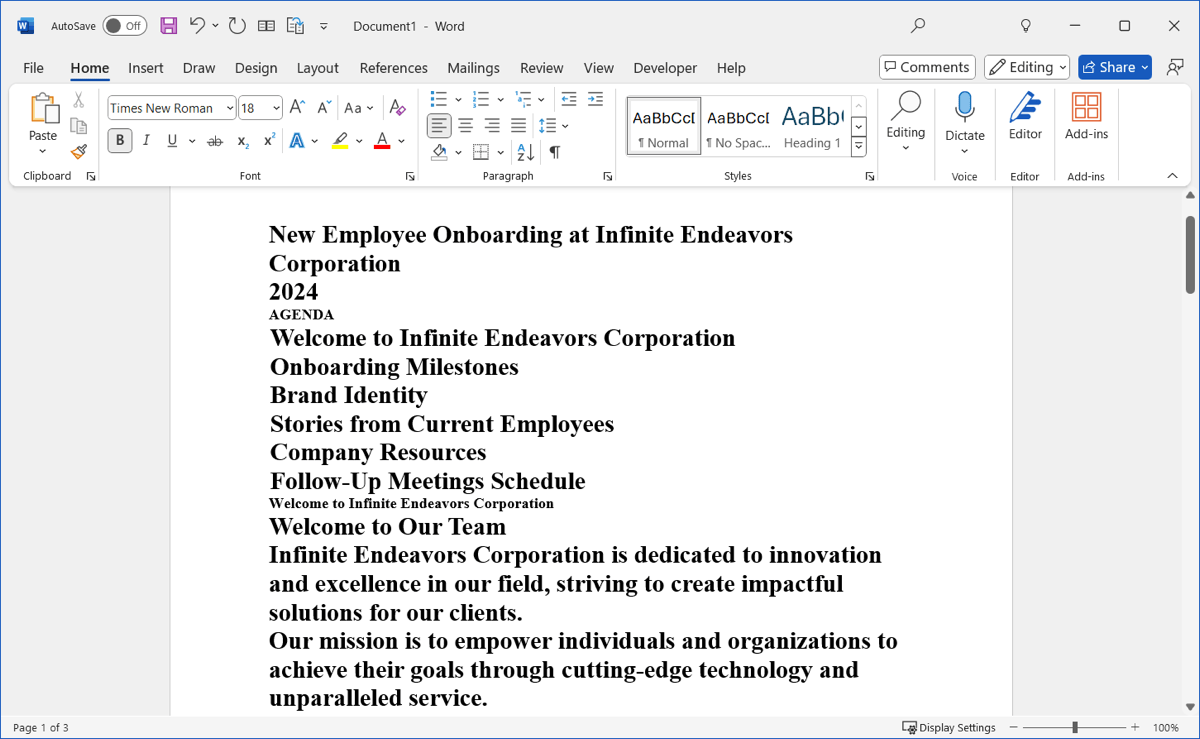
Task: Switch to the Insert tab
Action: [146, 68]
